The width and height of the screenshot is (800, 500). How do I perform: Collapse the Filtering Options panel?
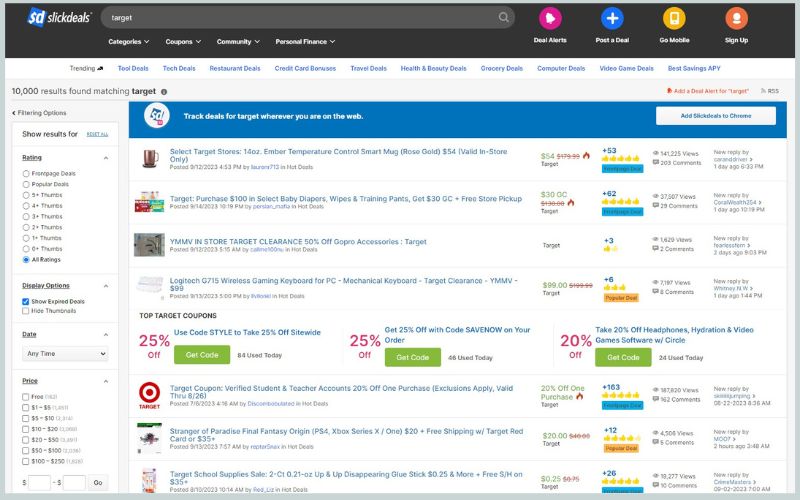[x=39, y=113]
